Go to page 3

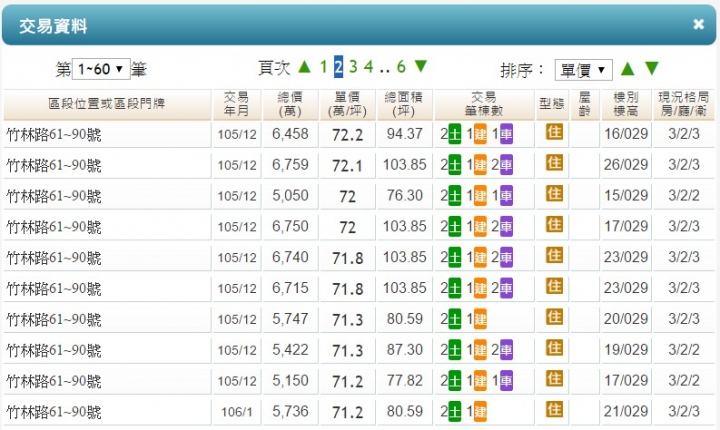(353, 67)
